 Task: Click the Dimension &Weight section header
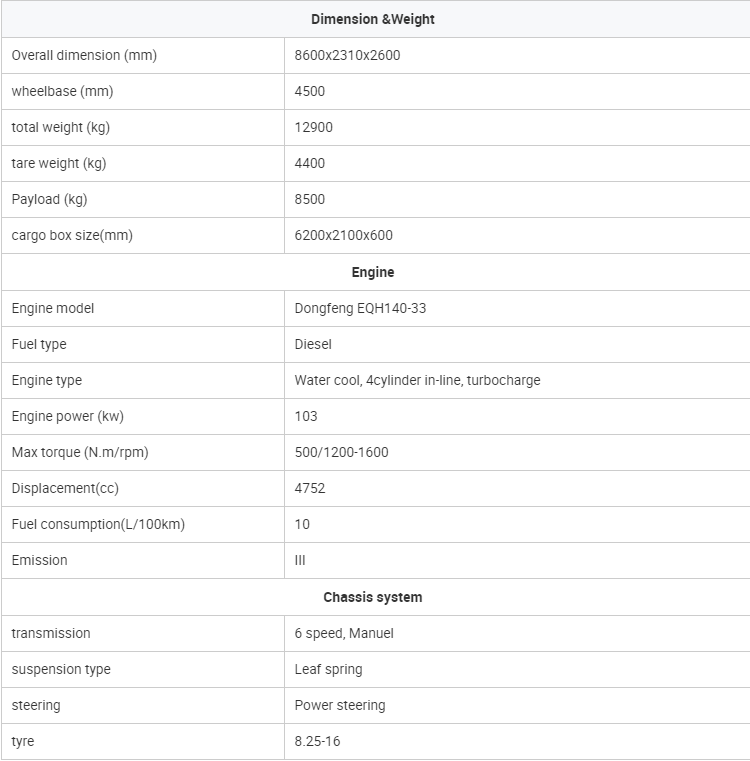[373, 19]
